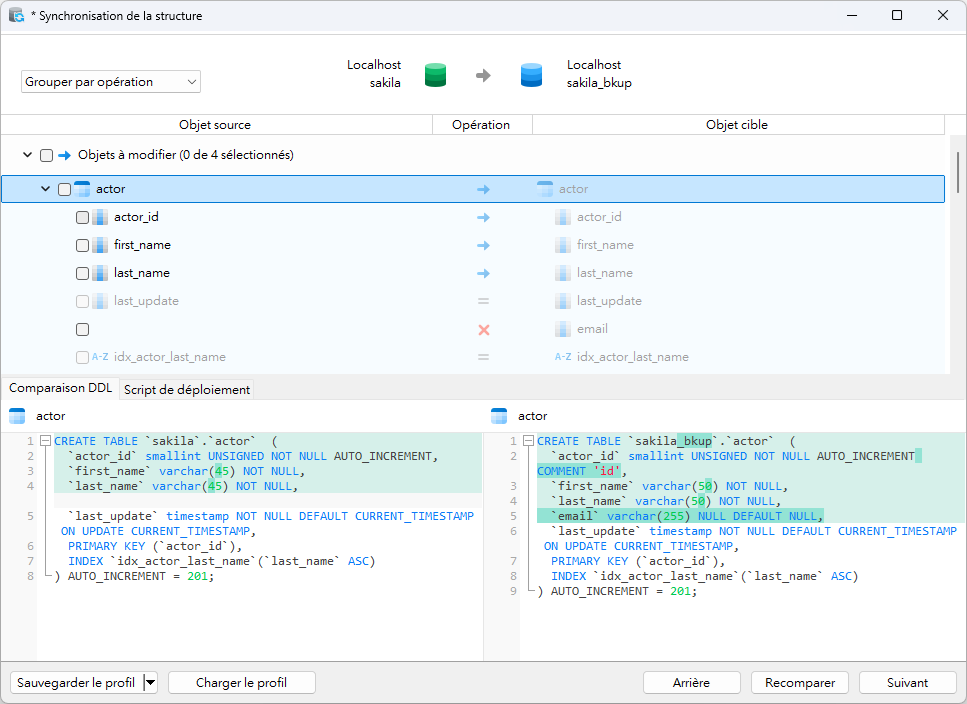The width and height of the screenshot is (967, 704).
Task: Click the green sakila source database icon
Action: point(435,75)
